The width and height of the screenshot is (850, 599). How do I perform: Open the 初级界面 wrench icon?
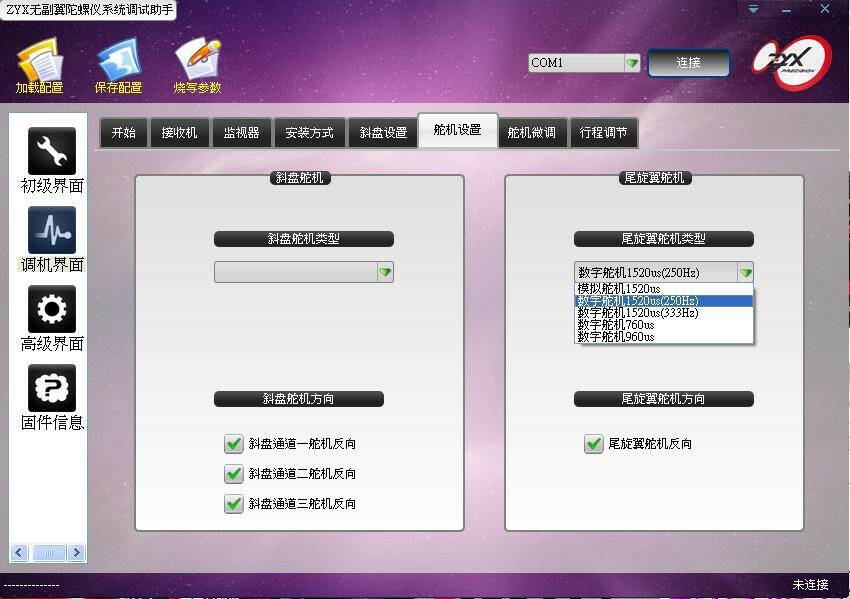(52, 151)
